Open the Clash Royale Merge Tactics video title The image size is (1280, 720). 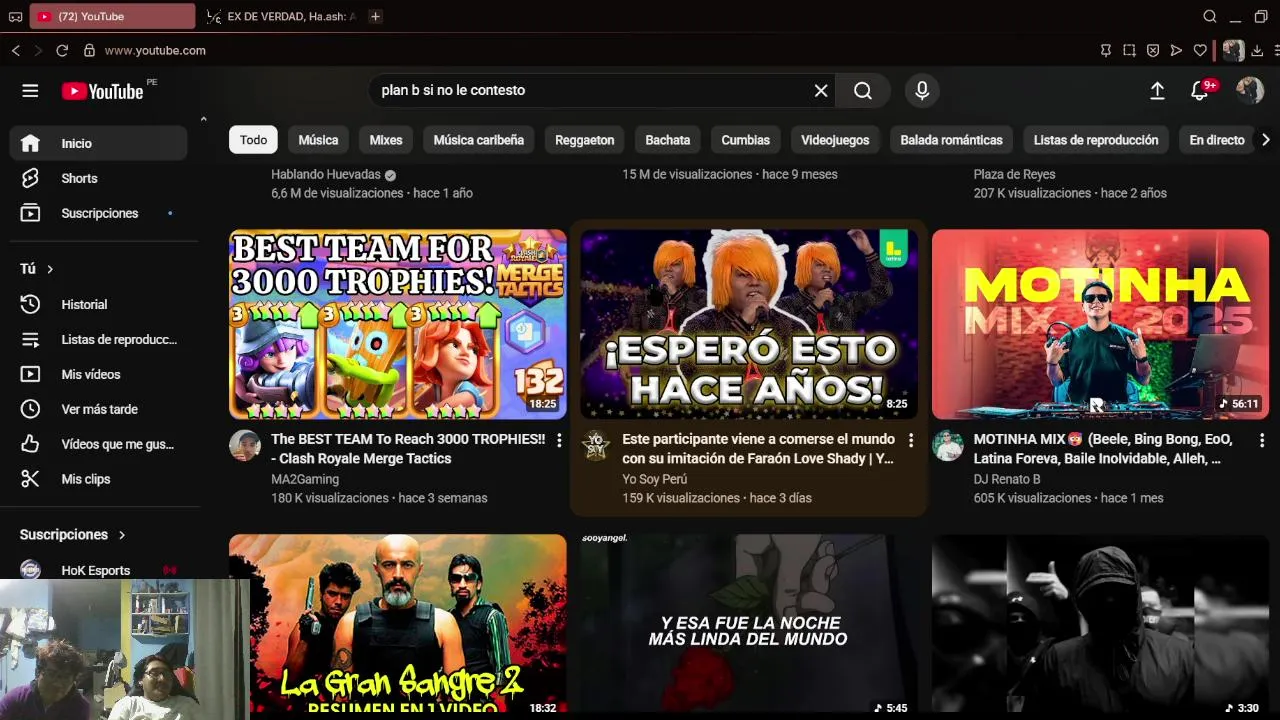pyautogui.click(x=408, y=449)
